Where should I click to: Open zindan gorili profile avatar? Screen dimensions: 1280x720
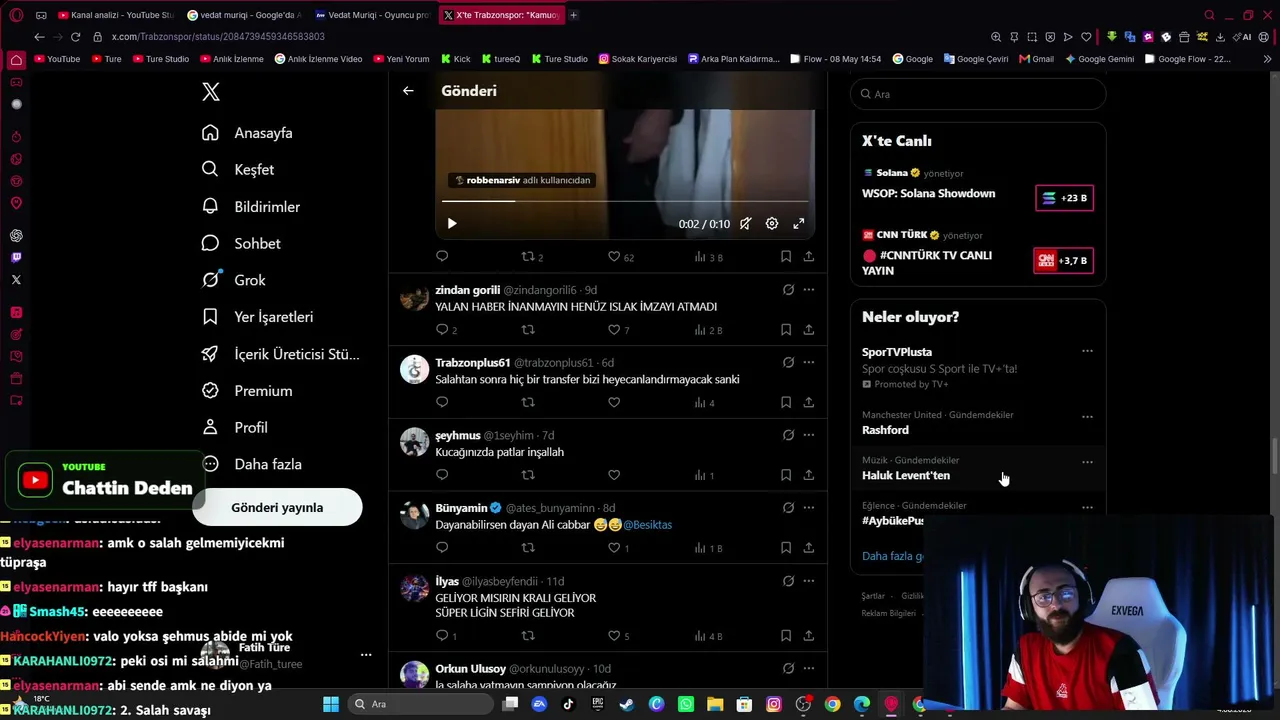point(414,297)
